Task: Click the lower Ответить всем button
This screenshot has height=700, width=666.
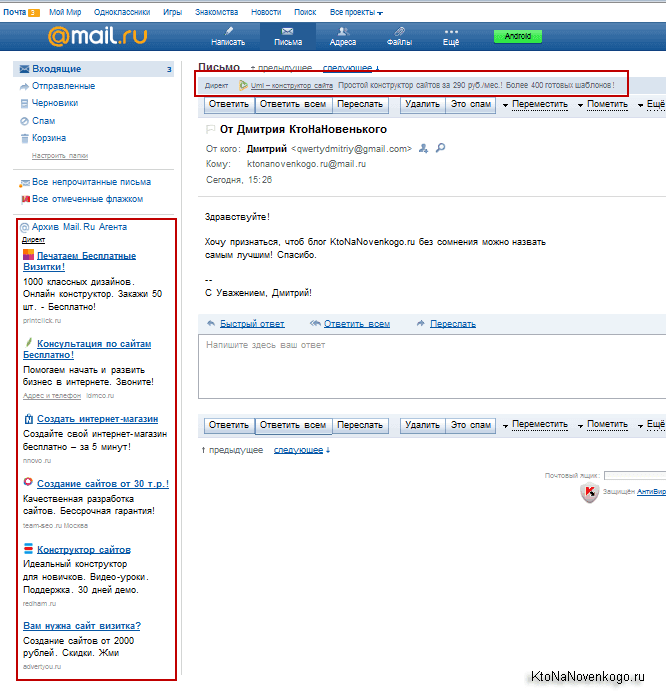Action: (x=293, y=425)
